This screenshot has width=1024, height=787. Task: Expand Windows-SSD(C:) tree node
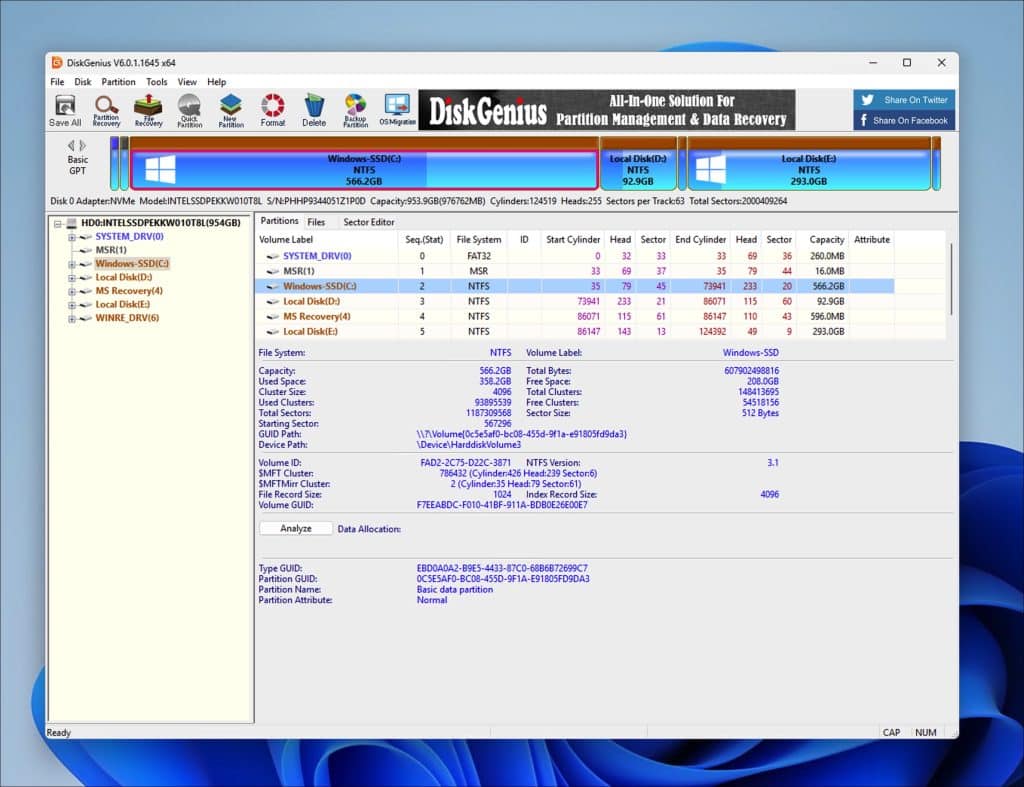(72, 265)
